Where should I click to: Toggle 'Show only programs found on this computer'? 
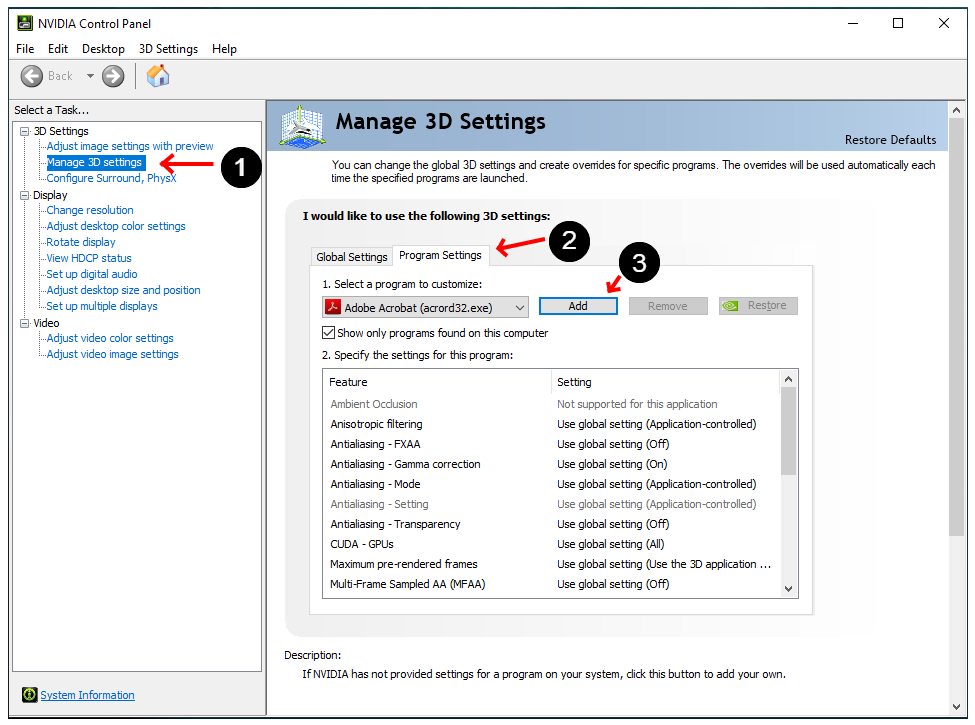point(329,333)
